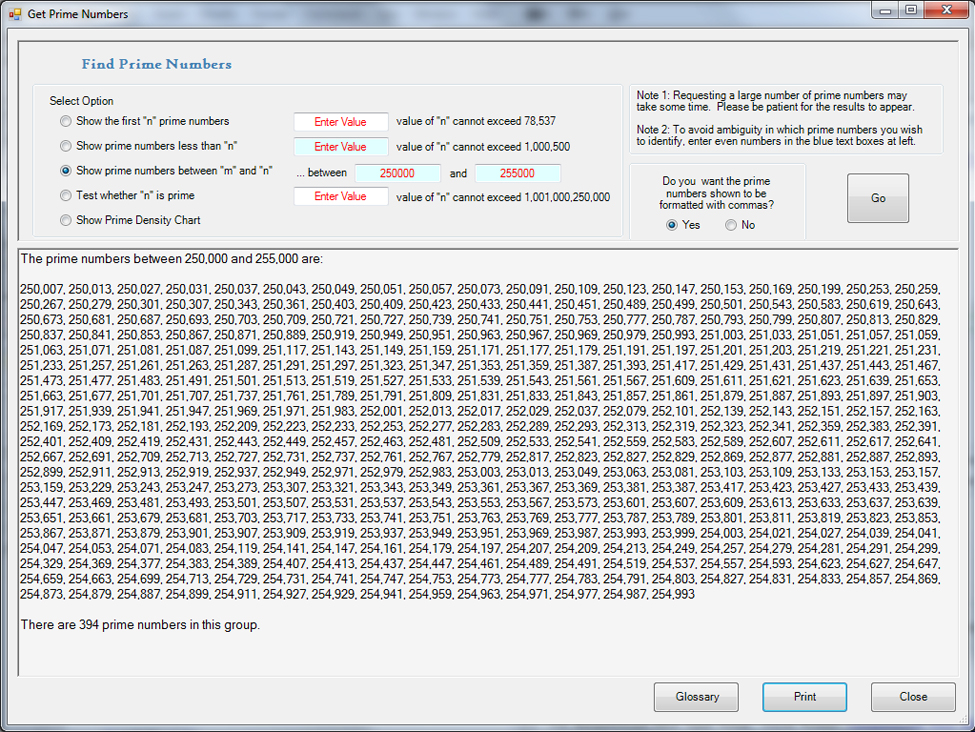Click the lower bound field containing 250000
This screenshot has height=732, width=975.
(397, 173)
